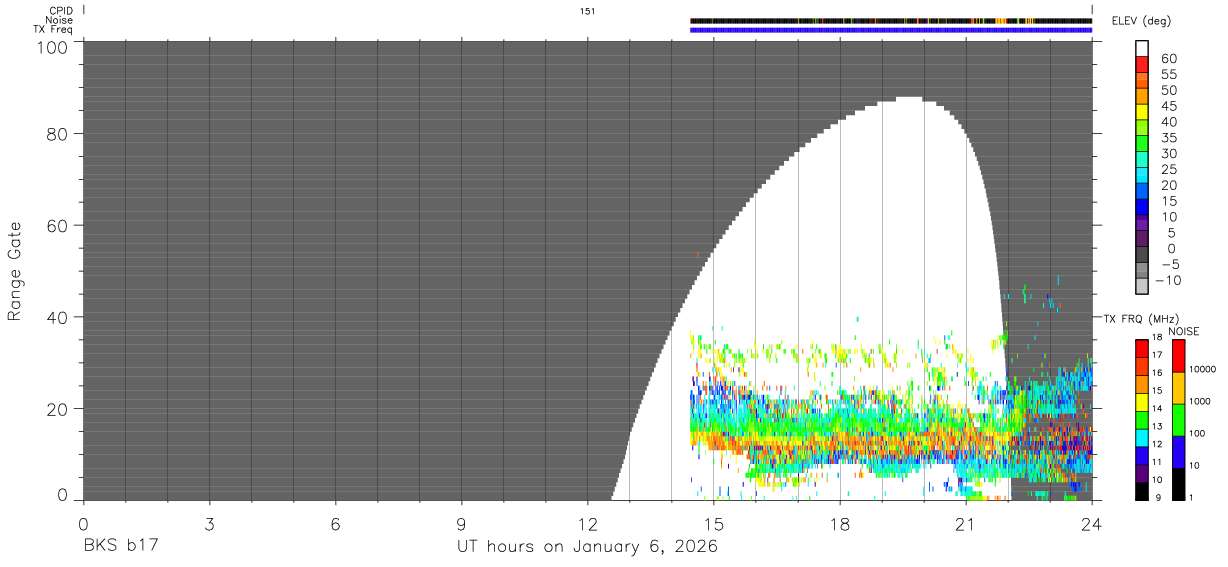
Task: Pick the black TX FRQ swatch between 10 and 9
Action: [x=1142, y=492]
